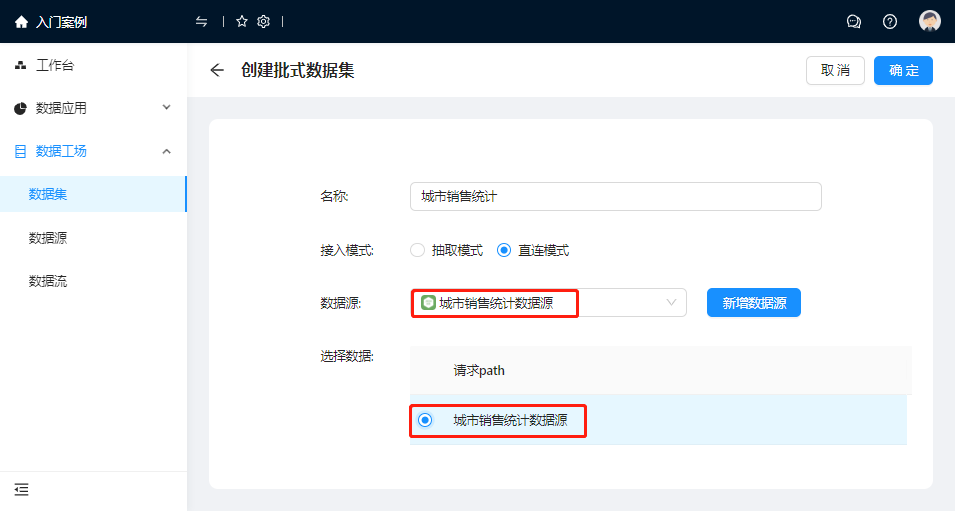
Task: Select 直连模式 radio button
Action: click(x=504, y=251)
